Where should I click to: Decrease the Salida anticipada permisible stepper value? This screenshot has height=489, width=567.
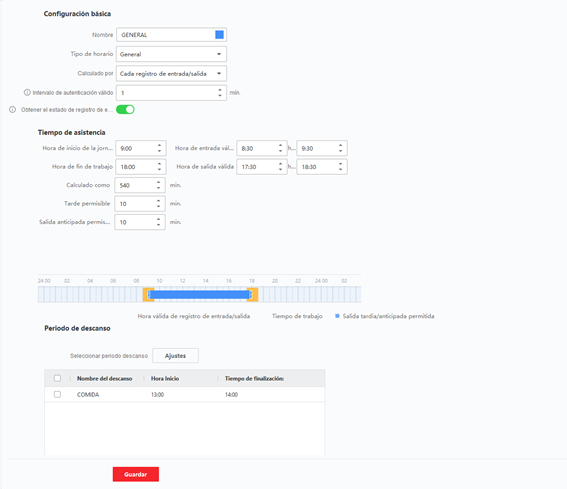click(158, 225)
